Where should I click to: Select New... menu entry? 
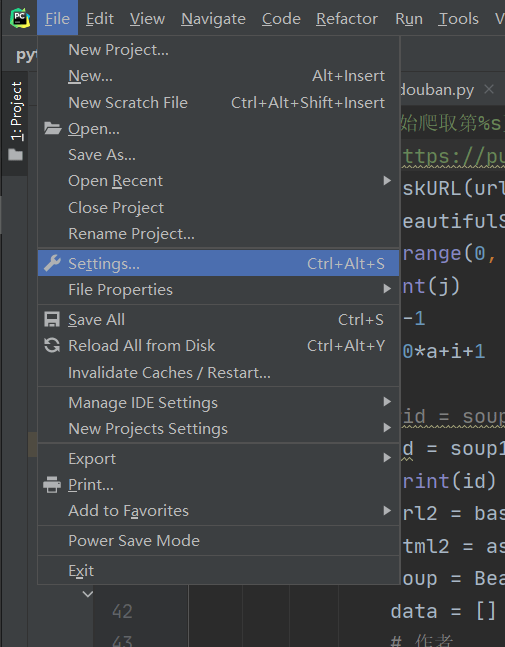coord(218,76)
